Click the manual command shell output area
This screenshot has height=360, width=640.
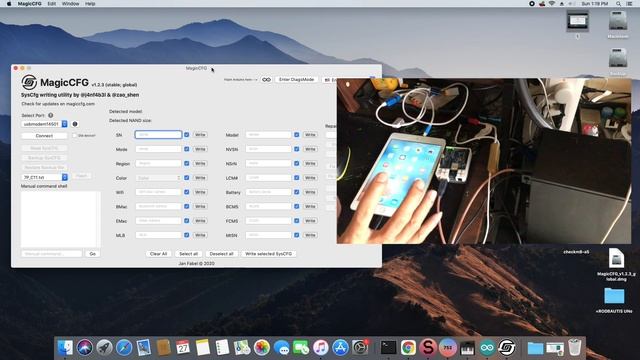click(60, 219)
